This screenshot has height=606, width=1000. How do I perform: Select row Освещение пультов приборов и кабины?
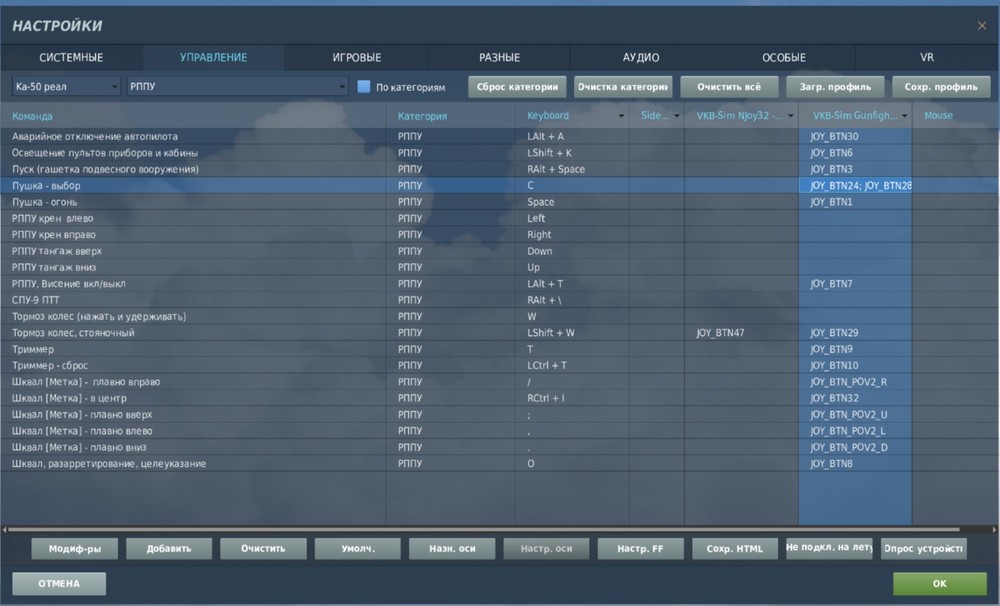[x=500, y=153]
